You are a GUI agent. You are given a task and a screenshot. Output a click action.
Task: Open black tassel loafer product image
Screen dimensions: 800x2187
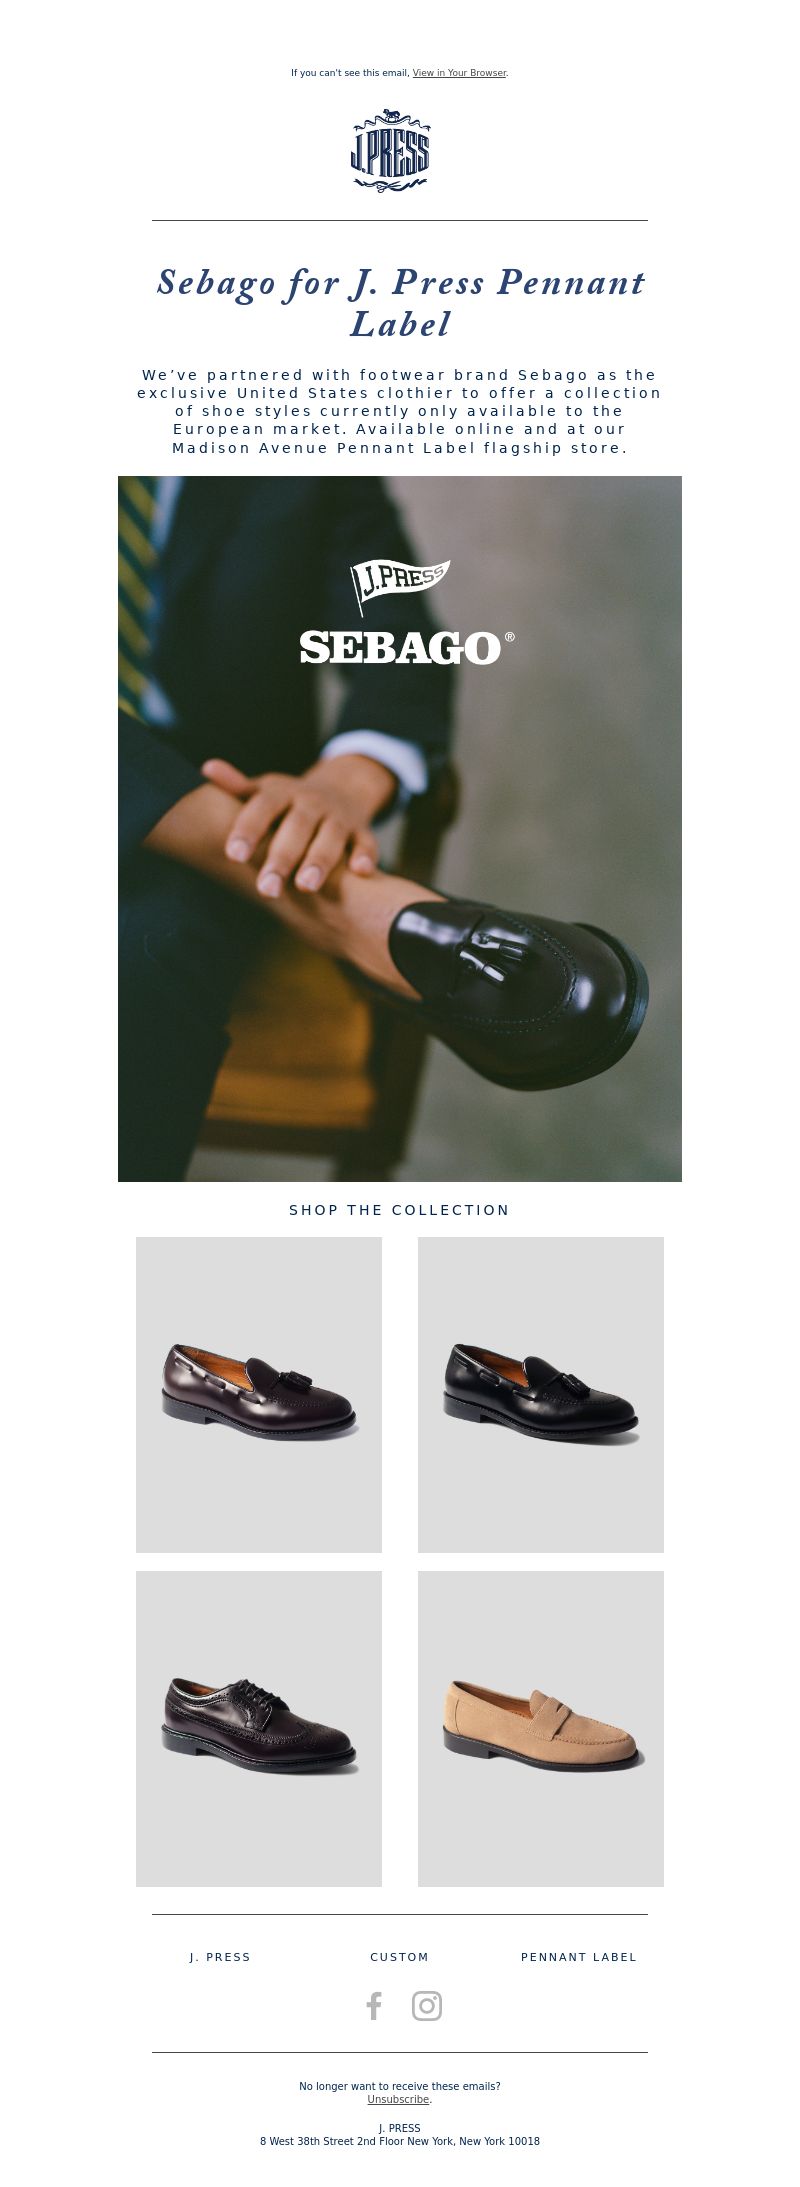pos(541,1394)
